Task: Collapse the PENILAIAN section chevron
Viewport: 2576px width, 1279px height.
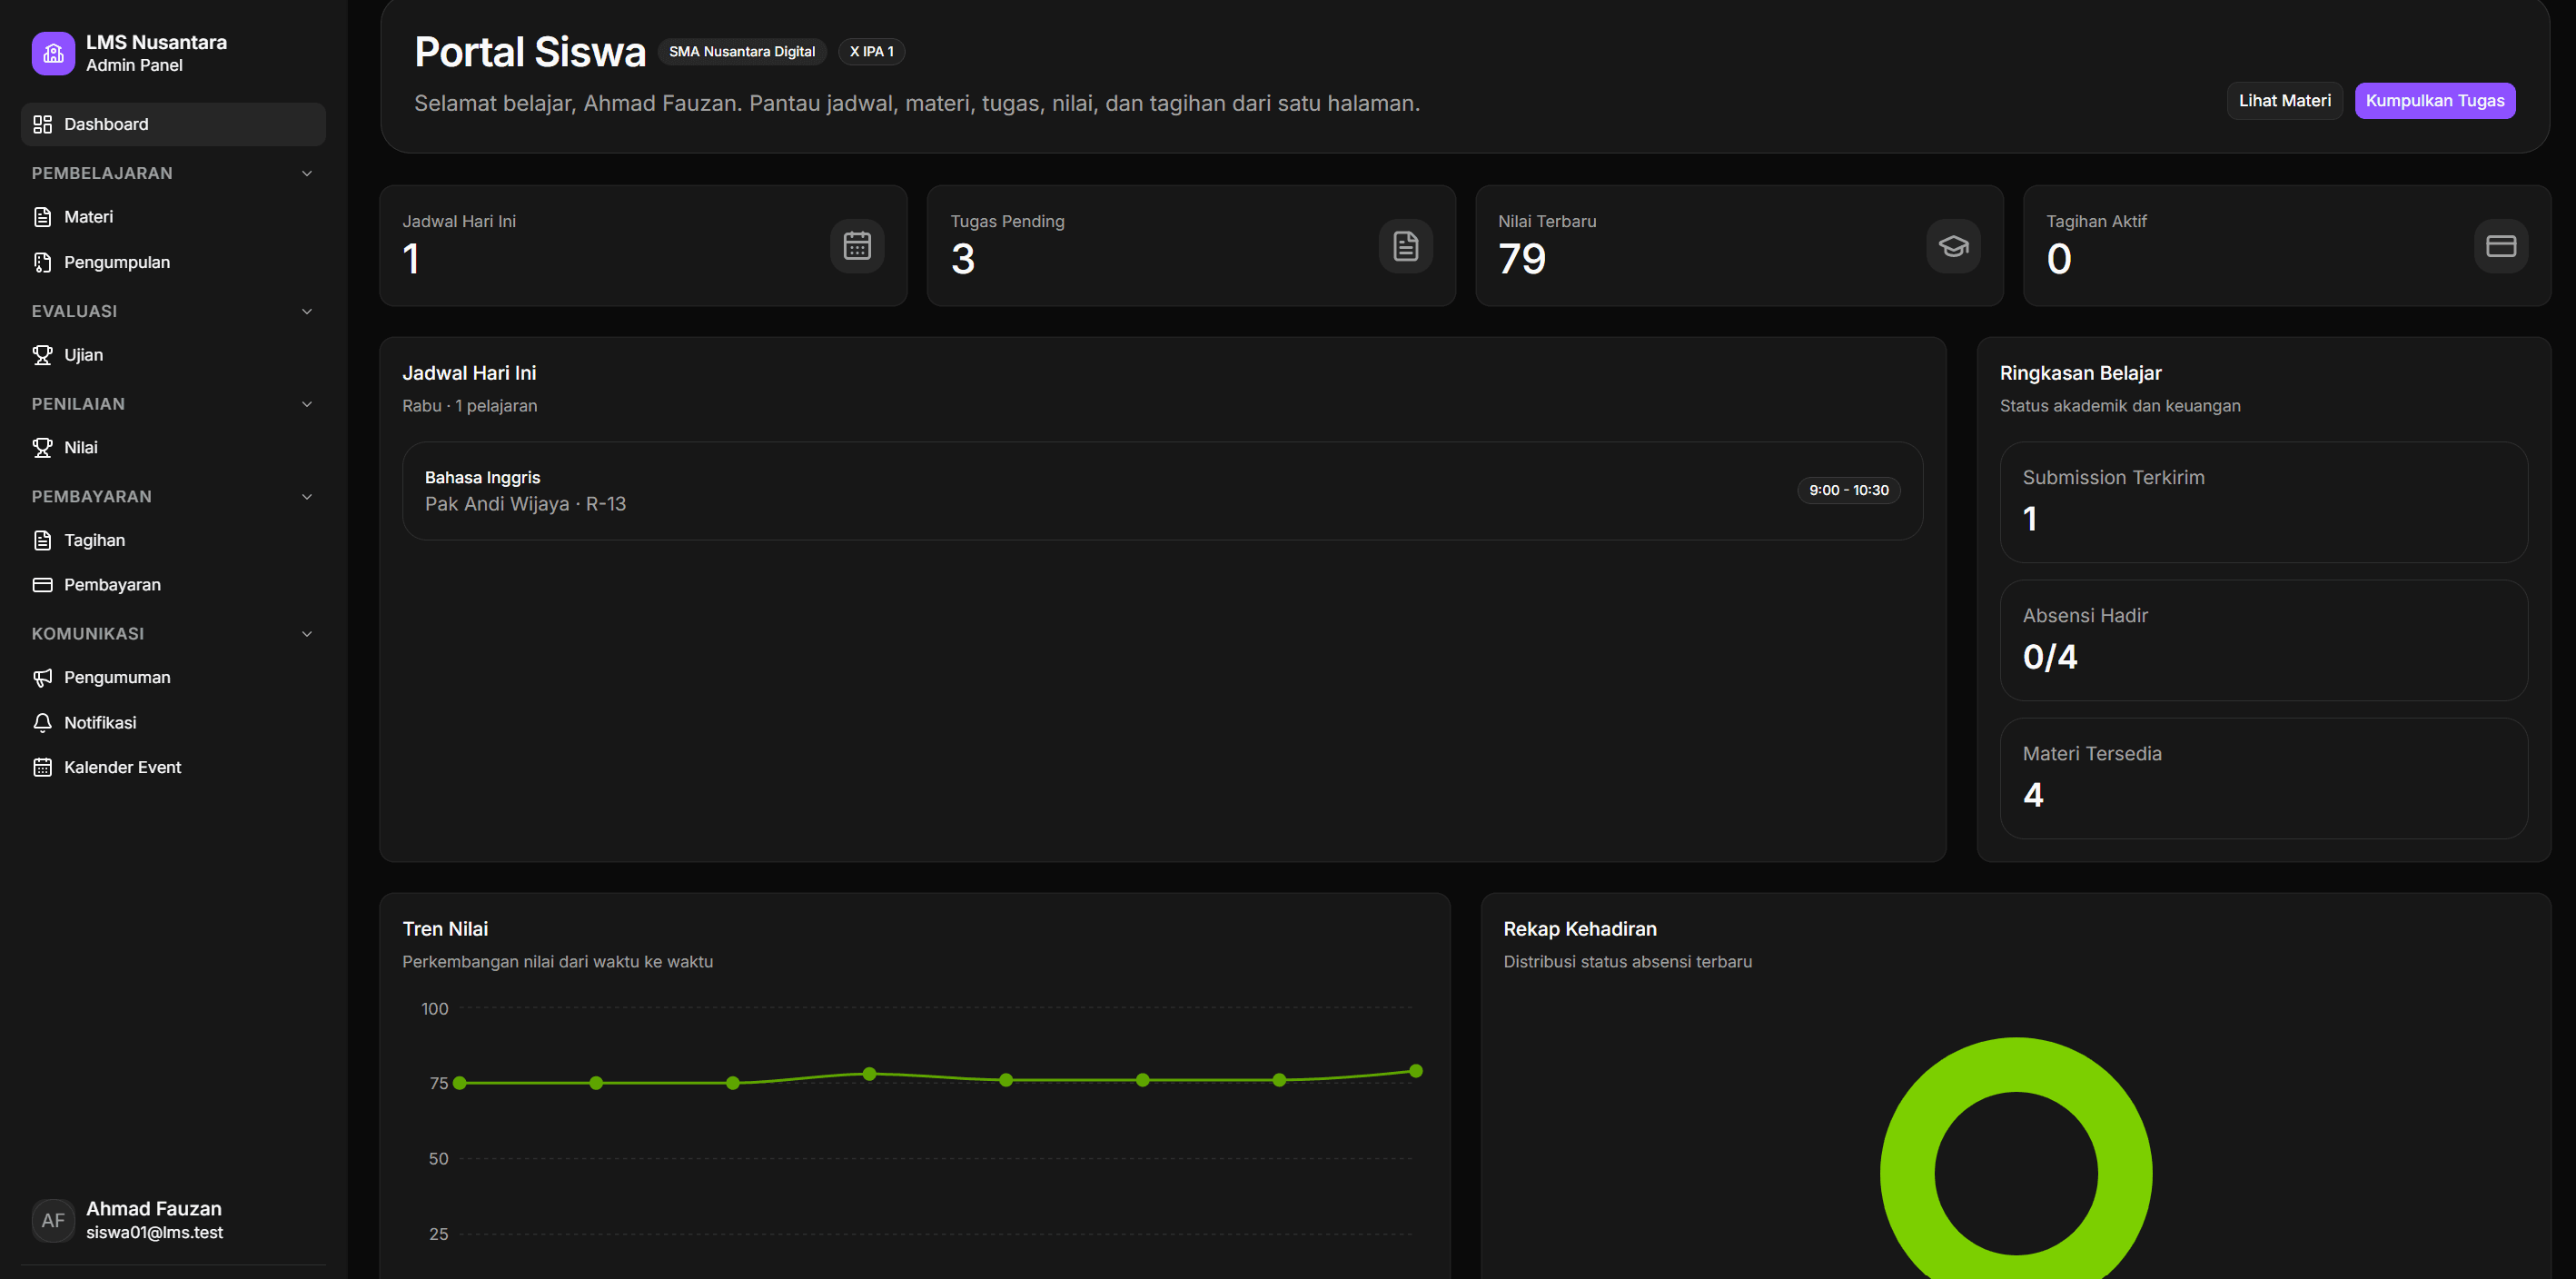Action: click(307, 404)
